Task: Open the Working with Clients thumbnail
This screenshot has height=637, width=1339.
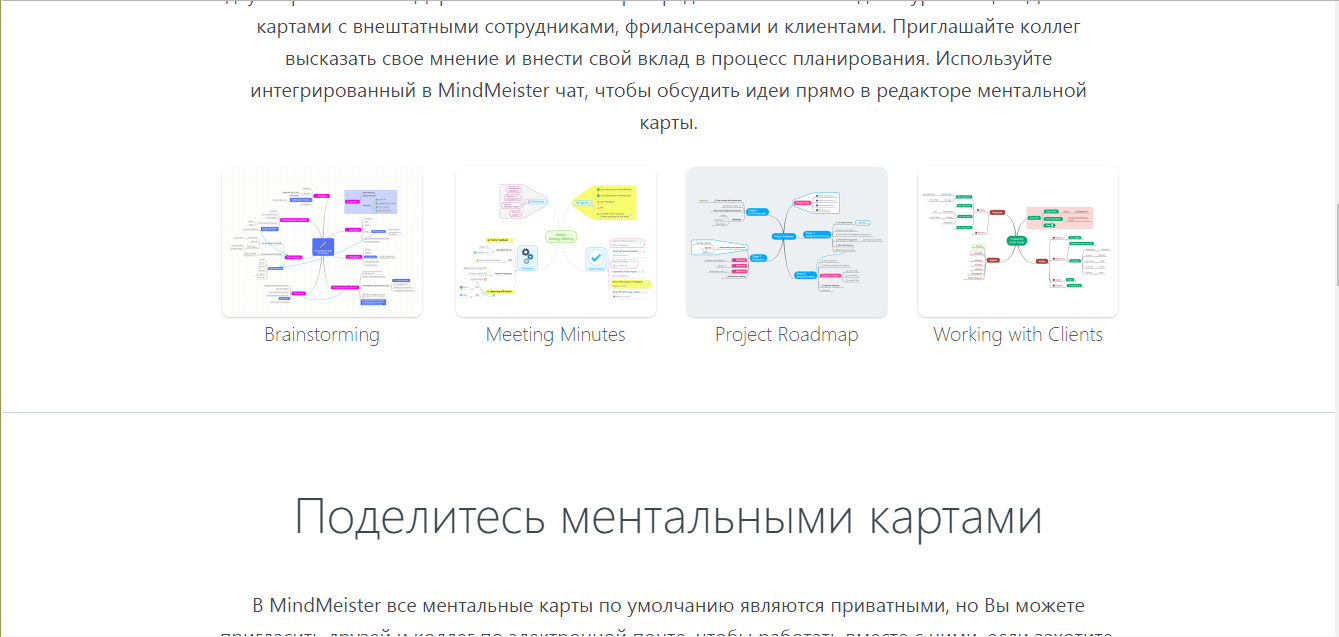Action: [x=1018, y=242]
